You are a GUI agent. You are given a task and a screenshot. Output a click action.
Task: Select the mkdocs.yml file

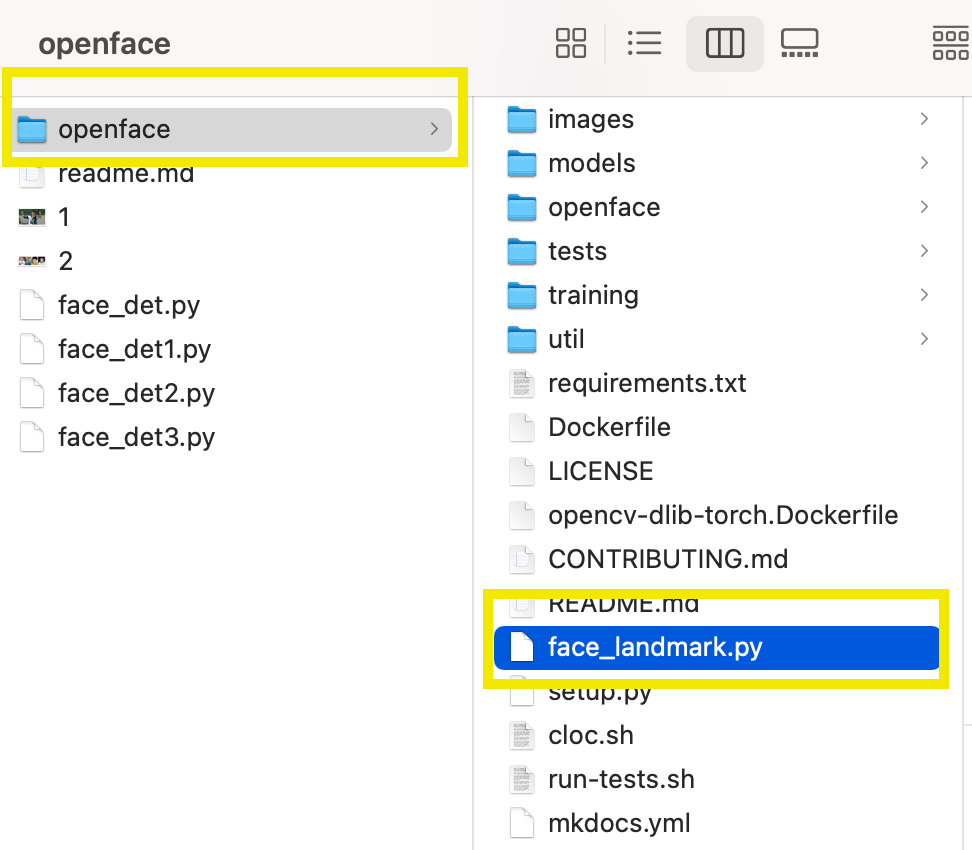pyautogui.click(x=619, y=823)
